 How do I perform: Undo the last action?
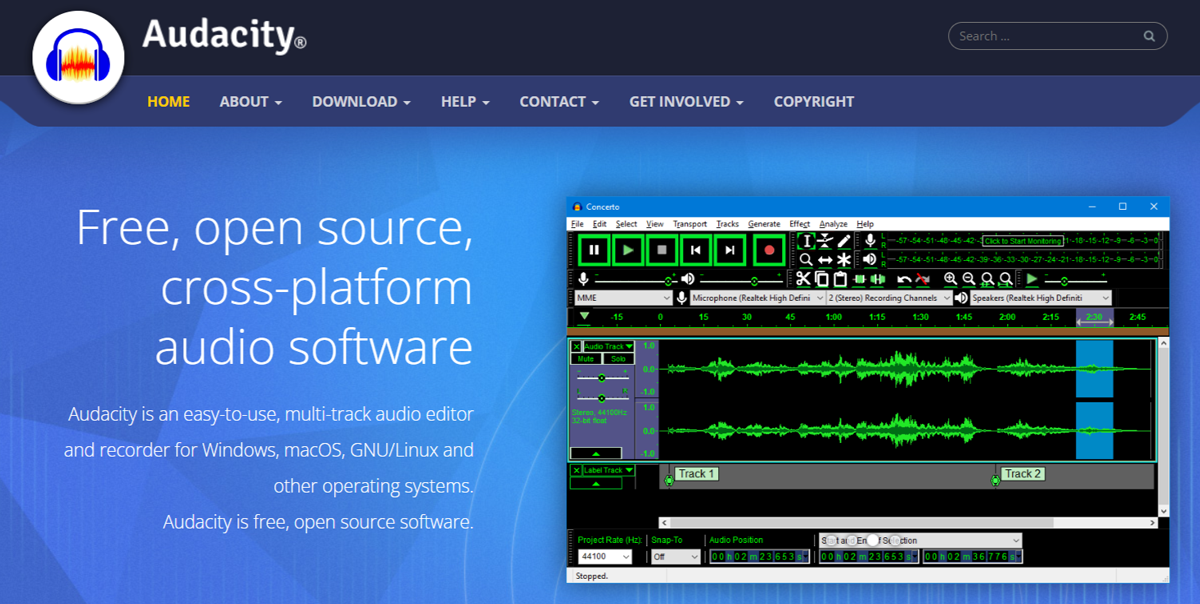pos(904,279)
